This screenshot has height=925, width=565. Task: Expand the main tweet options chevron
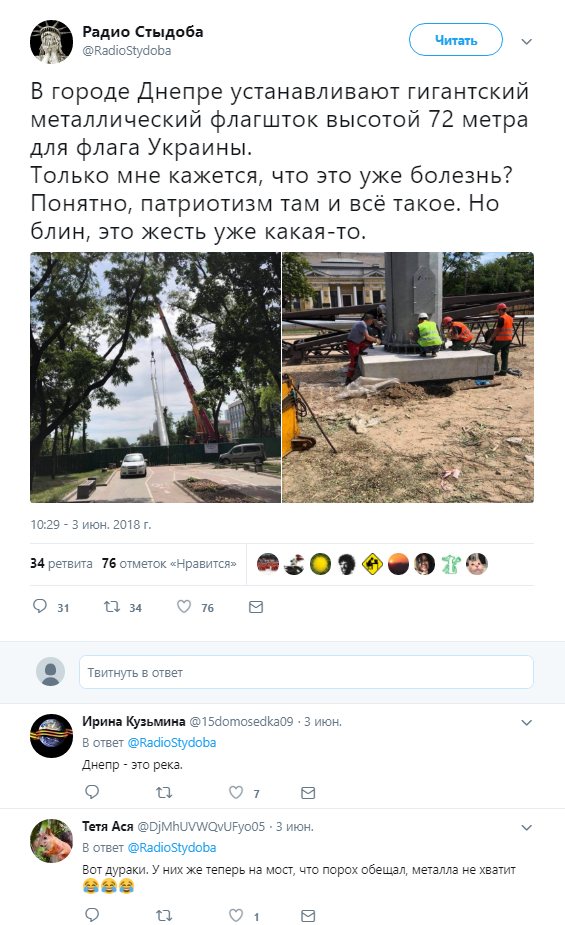527,41
